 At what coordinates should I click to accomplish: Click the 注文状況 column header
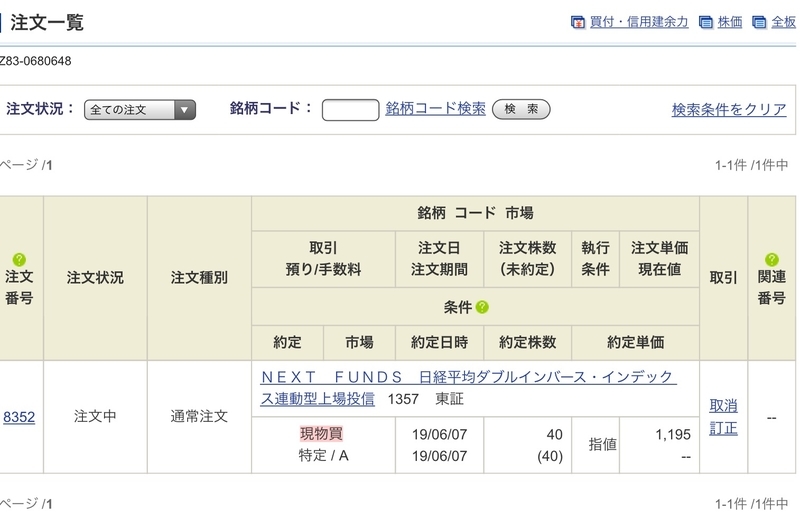tap(95, 278)
